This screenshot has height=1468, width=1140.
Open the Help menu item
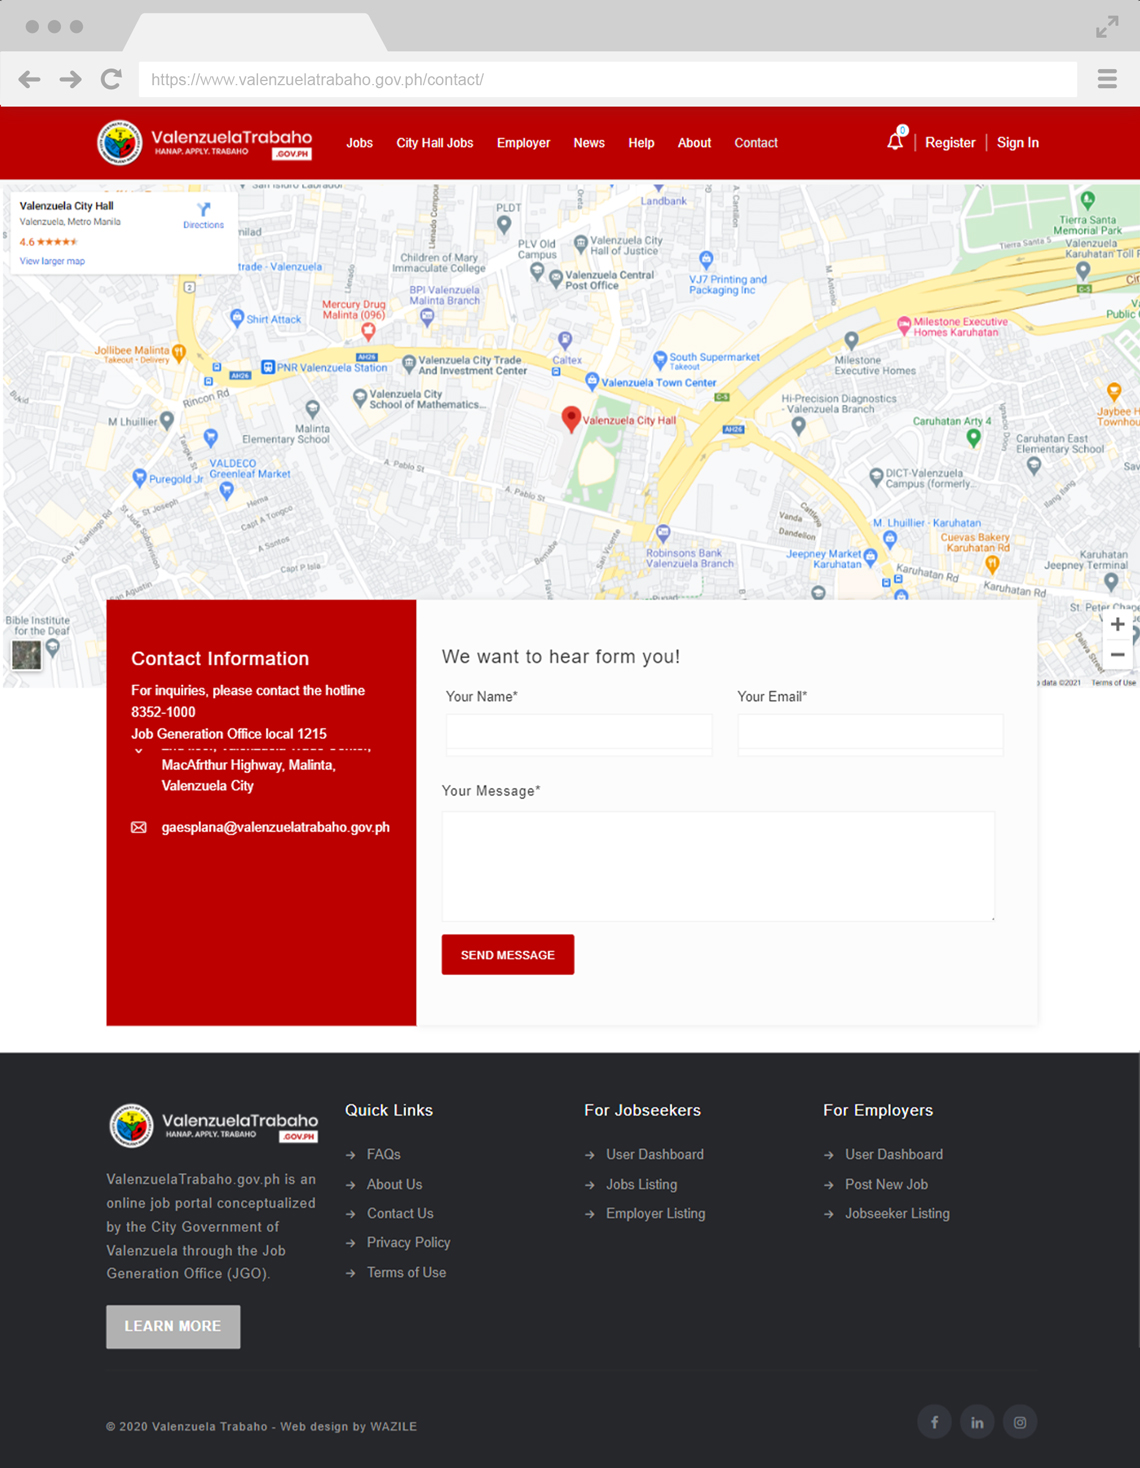[641, 143]
